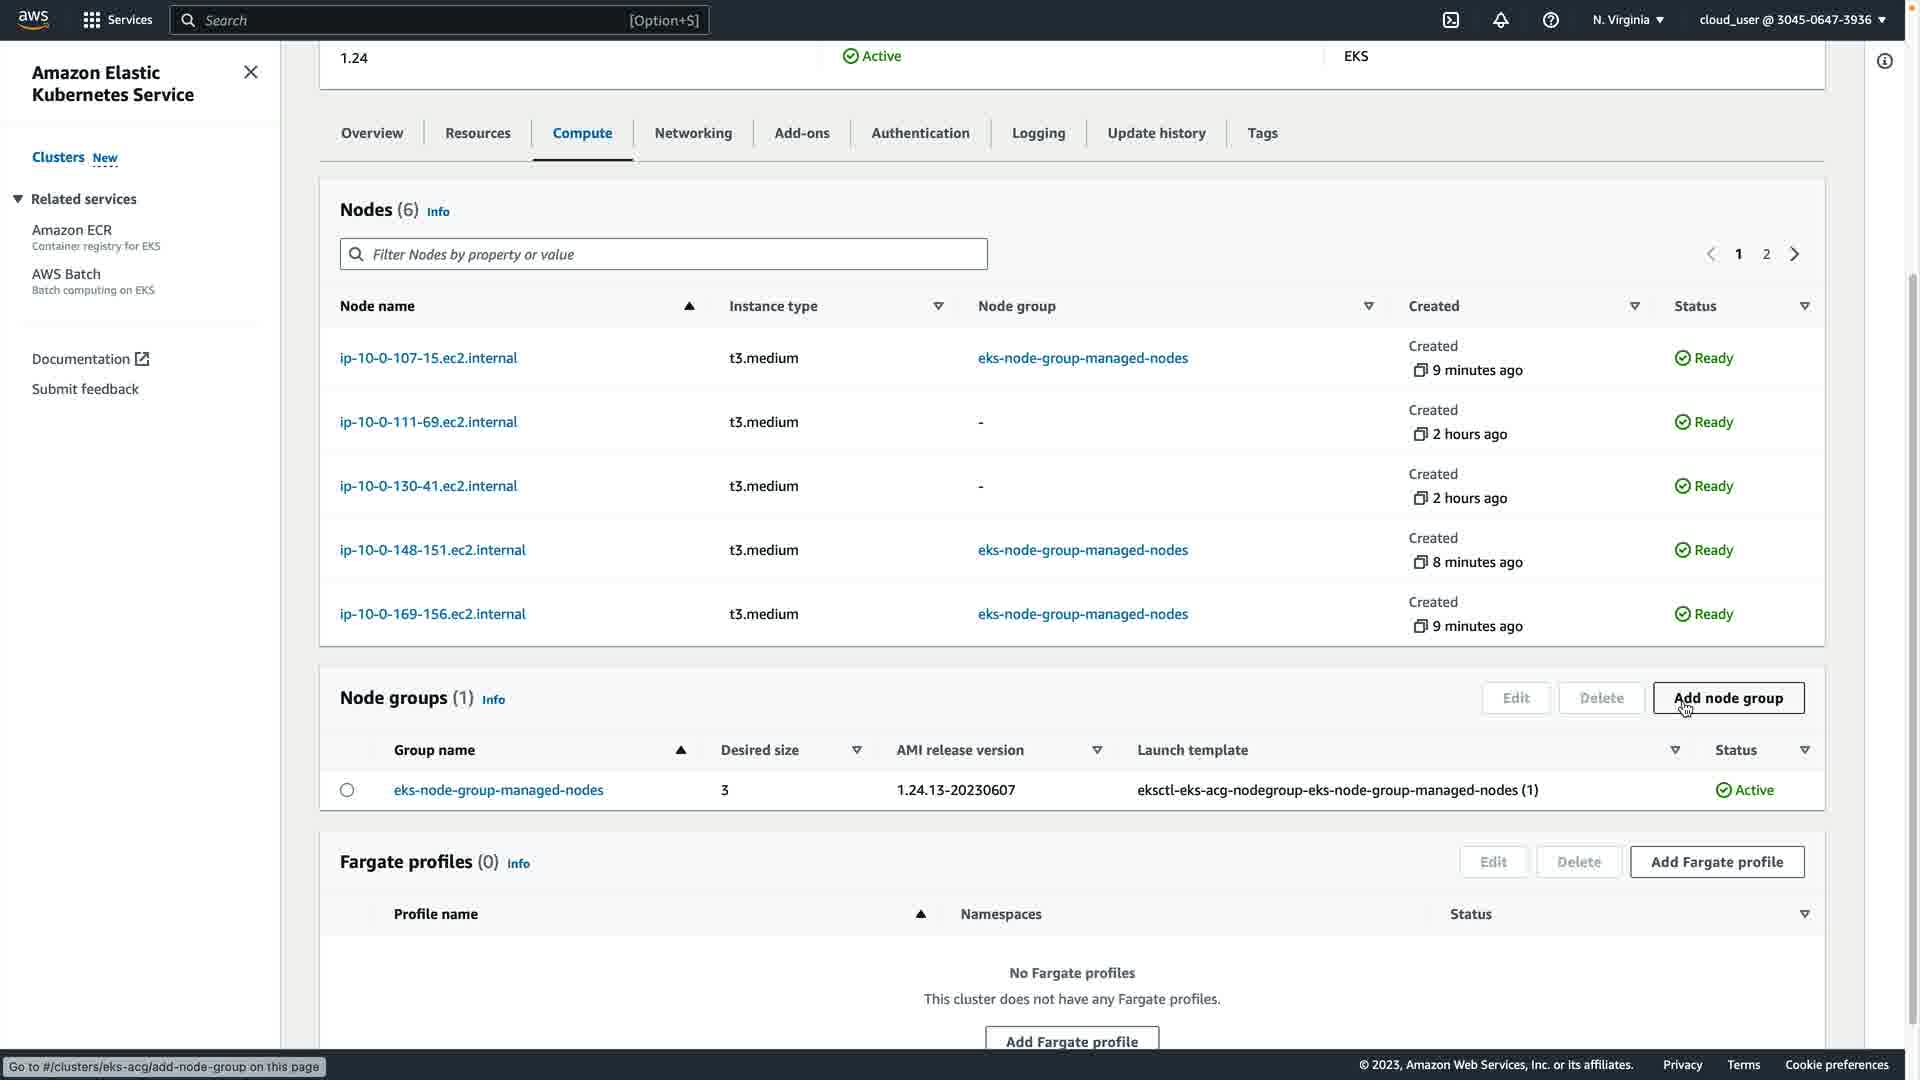Go to next page of nodes

1794,254
